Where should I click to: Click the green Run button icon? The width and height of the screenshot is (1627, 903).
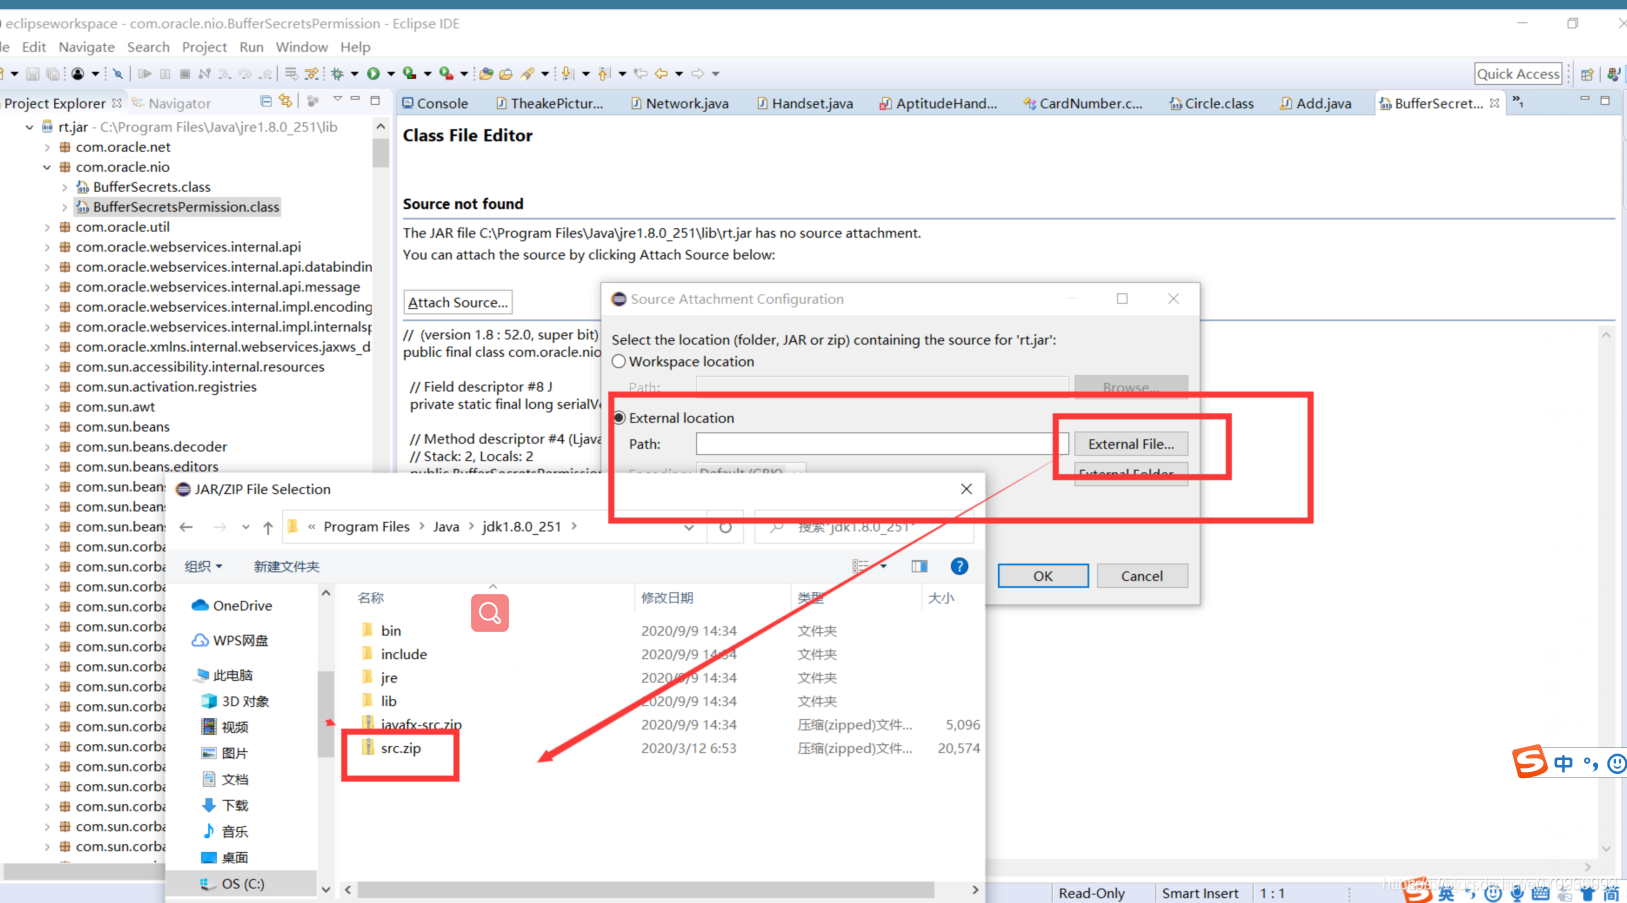[x=373, y=74]
